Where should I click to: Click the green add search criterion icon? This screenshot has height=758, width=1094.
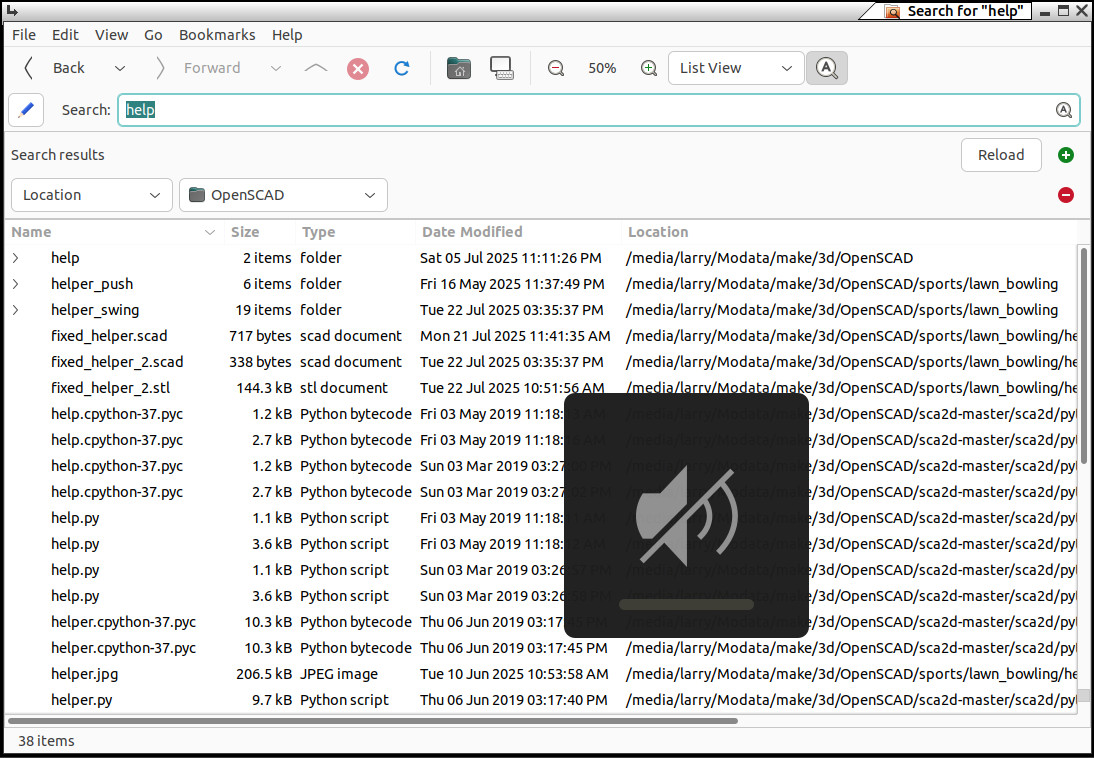1065,155
